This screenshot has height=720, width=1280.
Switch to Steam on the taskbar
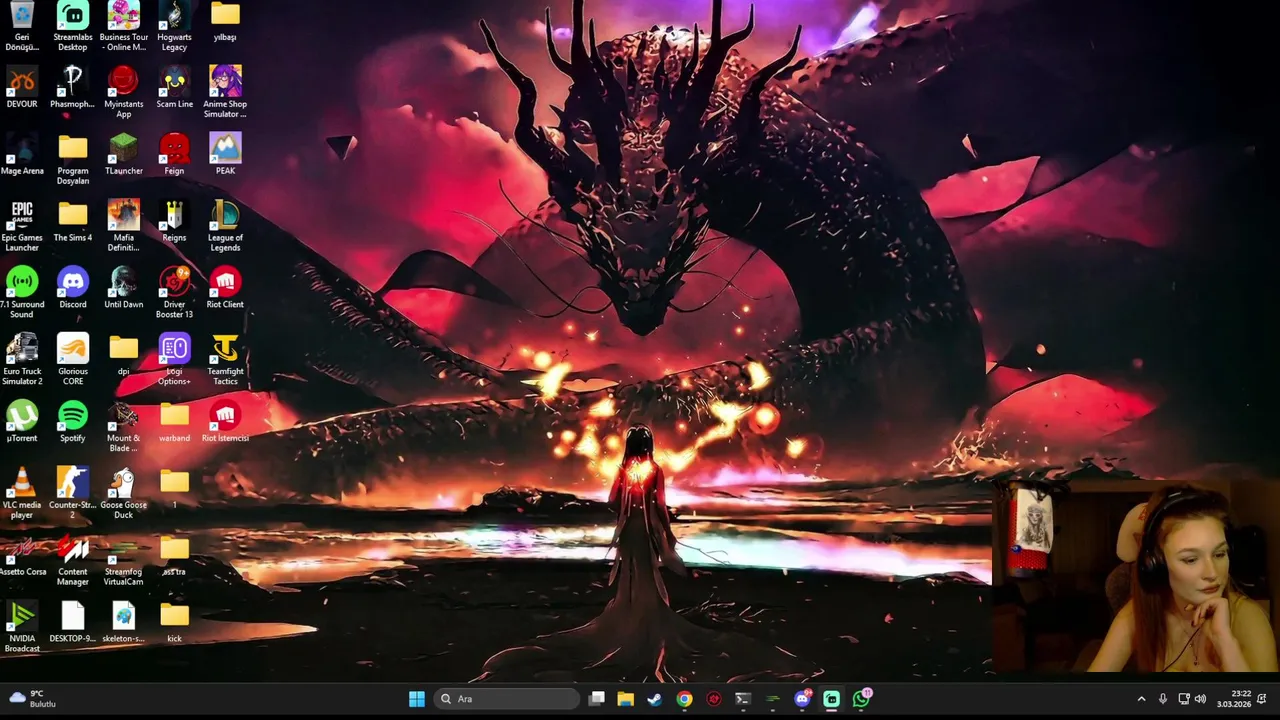(x=655, y=699)
